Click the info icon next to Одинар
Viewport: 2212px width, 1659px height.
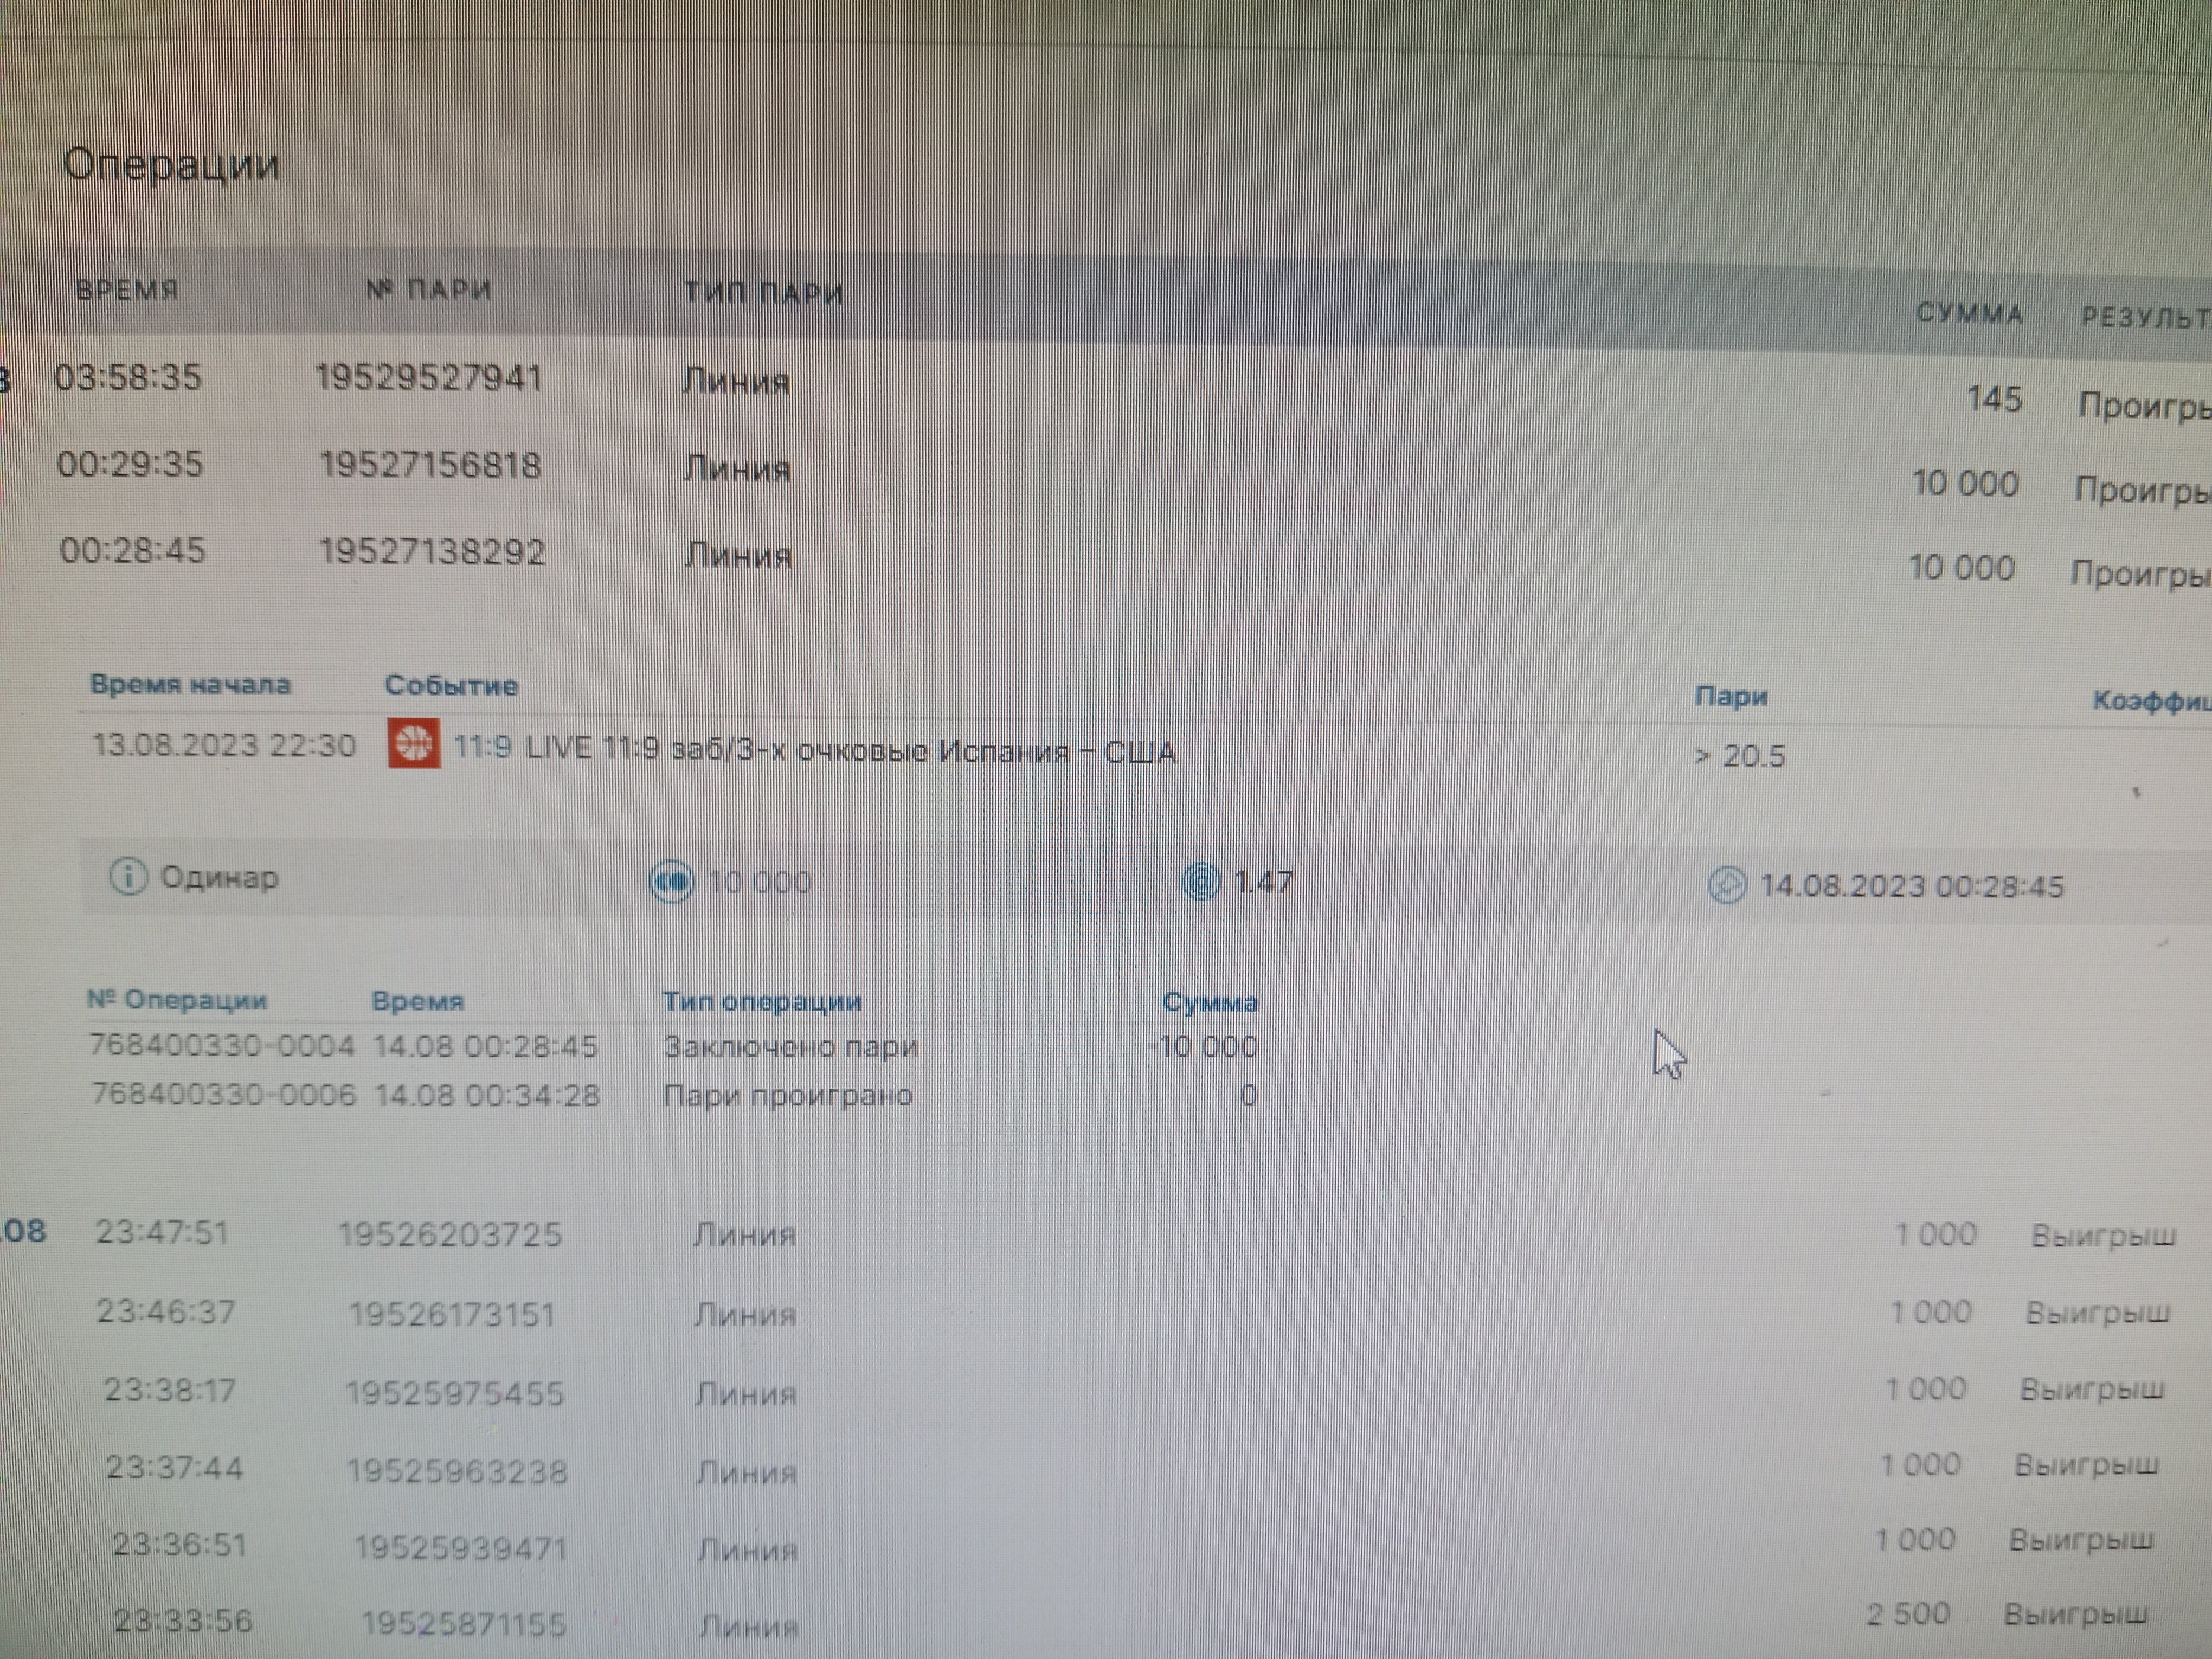[x=128, y=877]
